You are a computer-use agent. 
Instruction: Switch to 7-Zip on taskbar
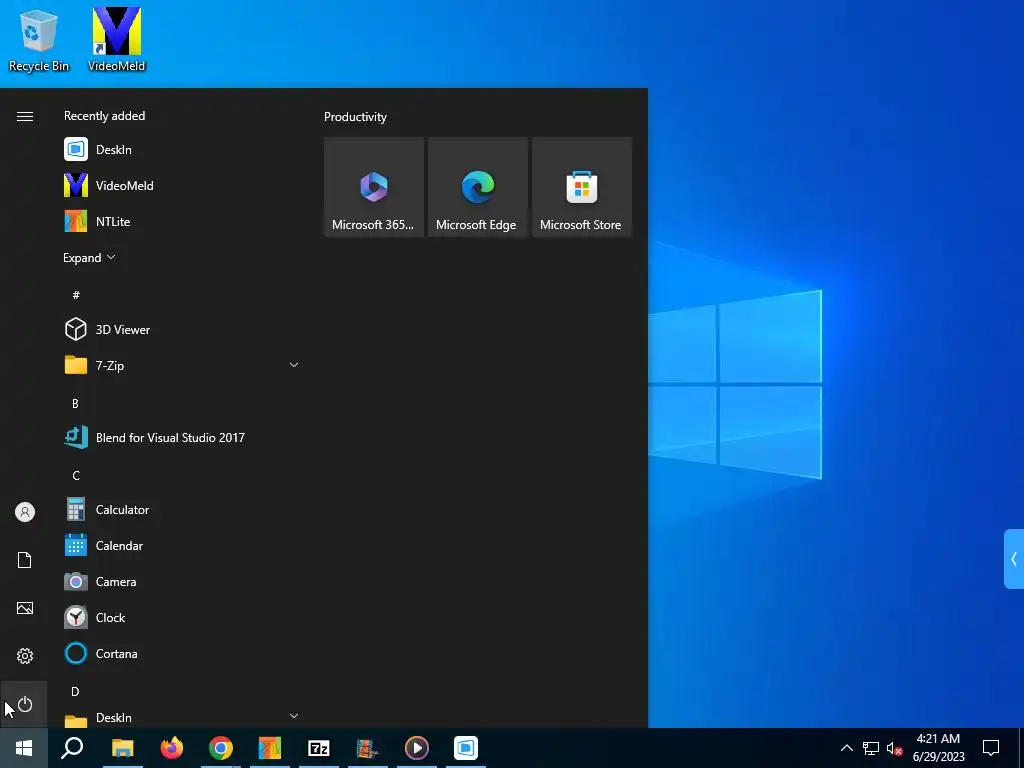319,748
